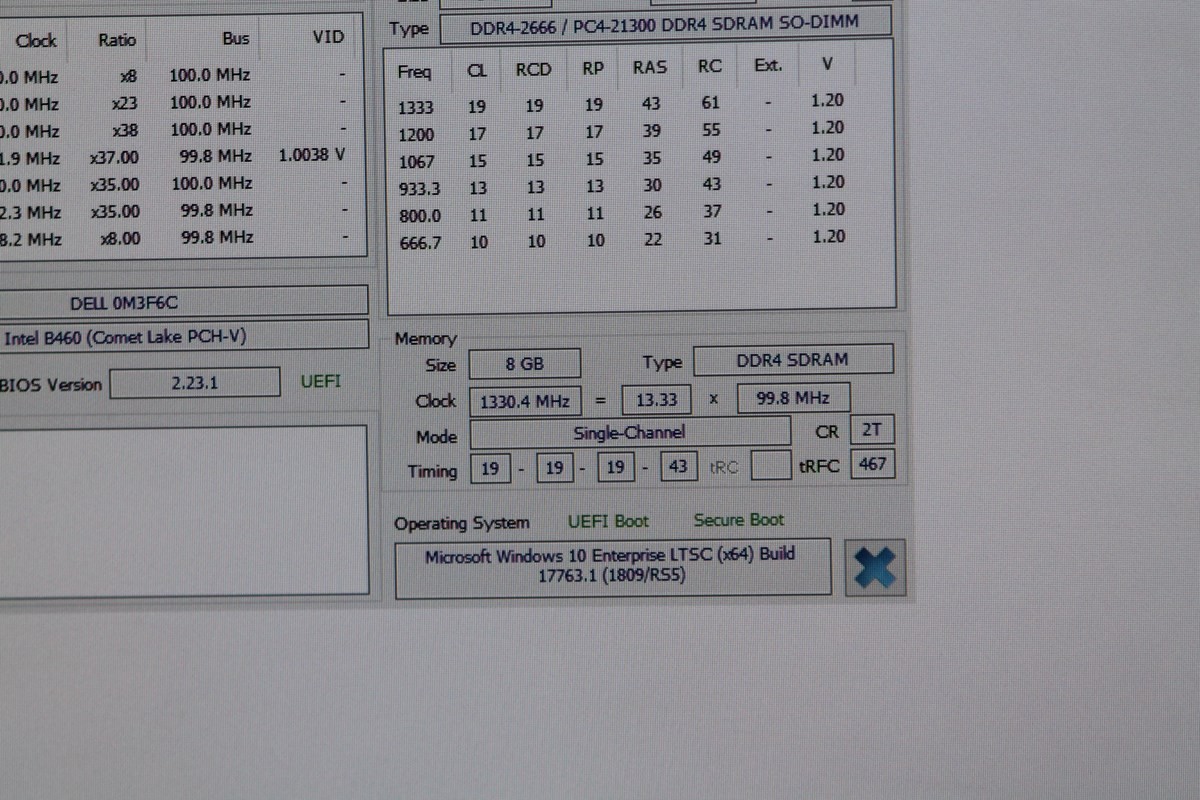The image size is (1200, 800).
Task: Select the memory Size field showing 8 GB
Action: (x=525, y=364)
